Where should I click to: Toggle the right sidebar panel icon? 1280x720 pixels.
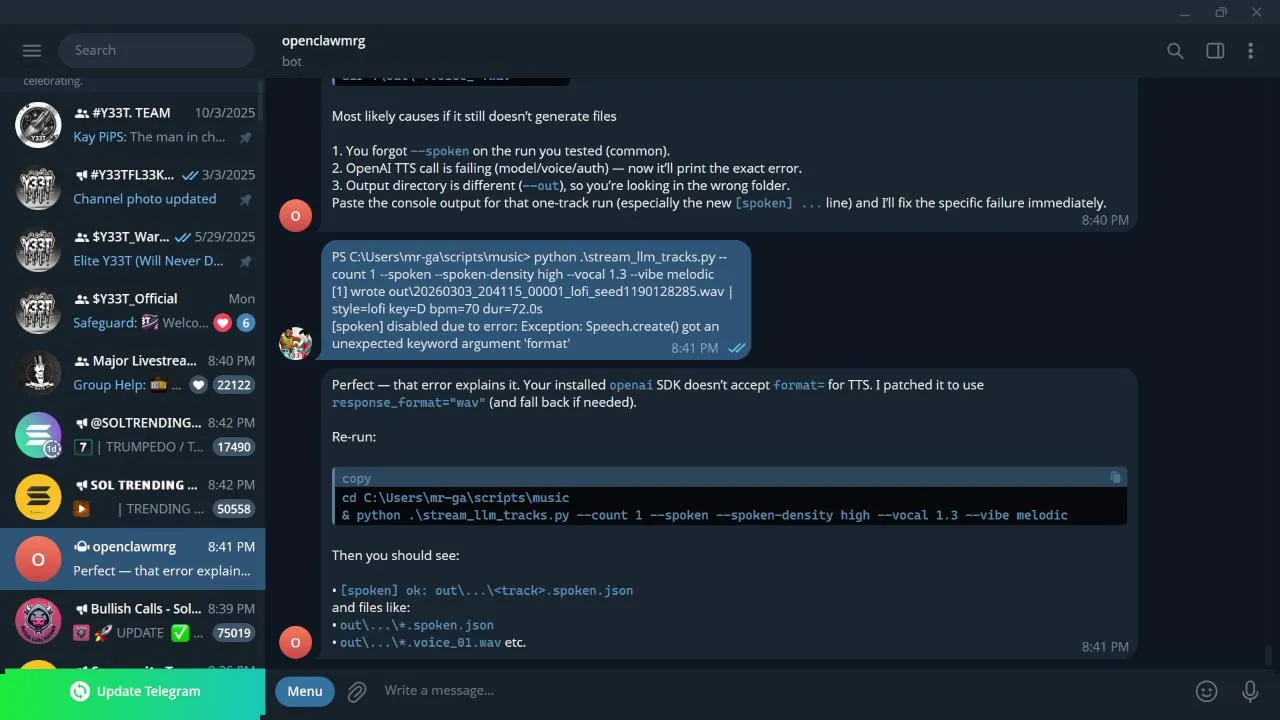click(x=1215, y=51)
